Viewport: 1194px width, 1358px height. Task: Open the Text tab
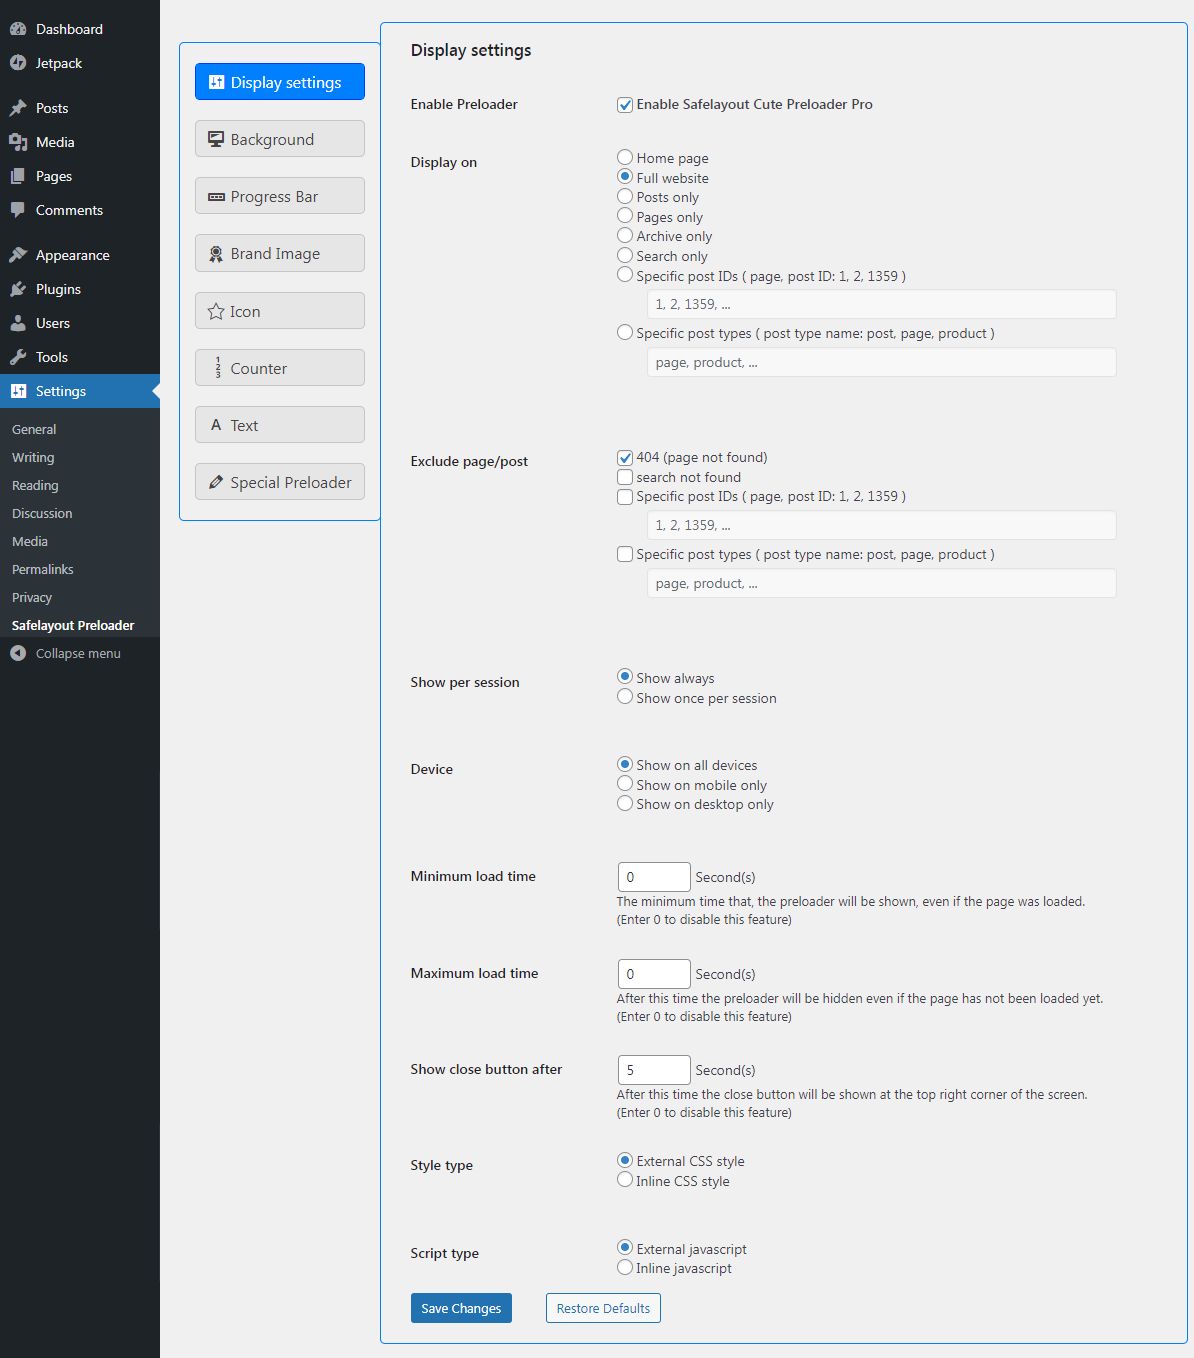(280, 425)
